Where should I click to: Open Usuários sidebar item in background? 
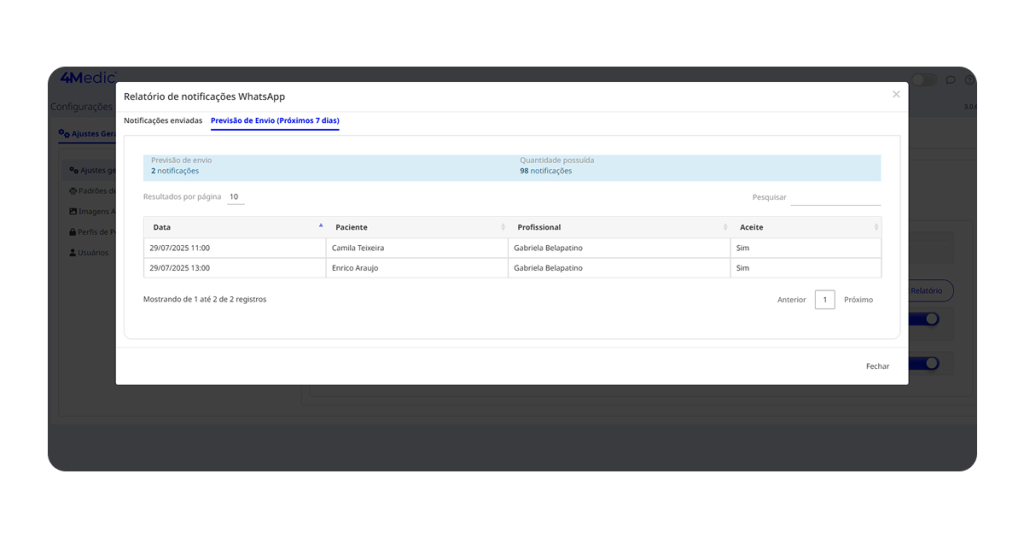(89, 253)
